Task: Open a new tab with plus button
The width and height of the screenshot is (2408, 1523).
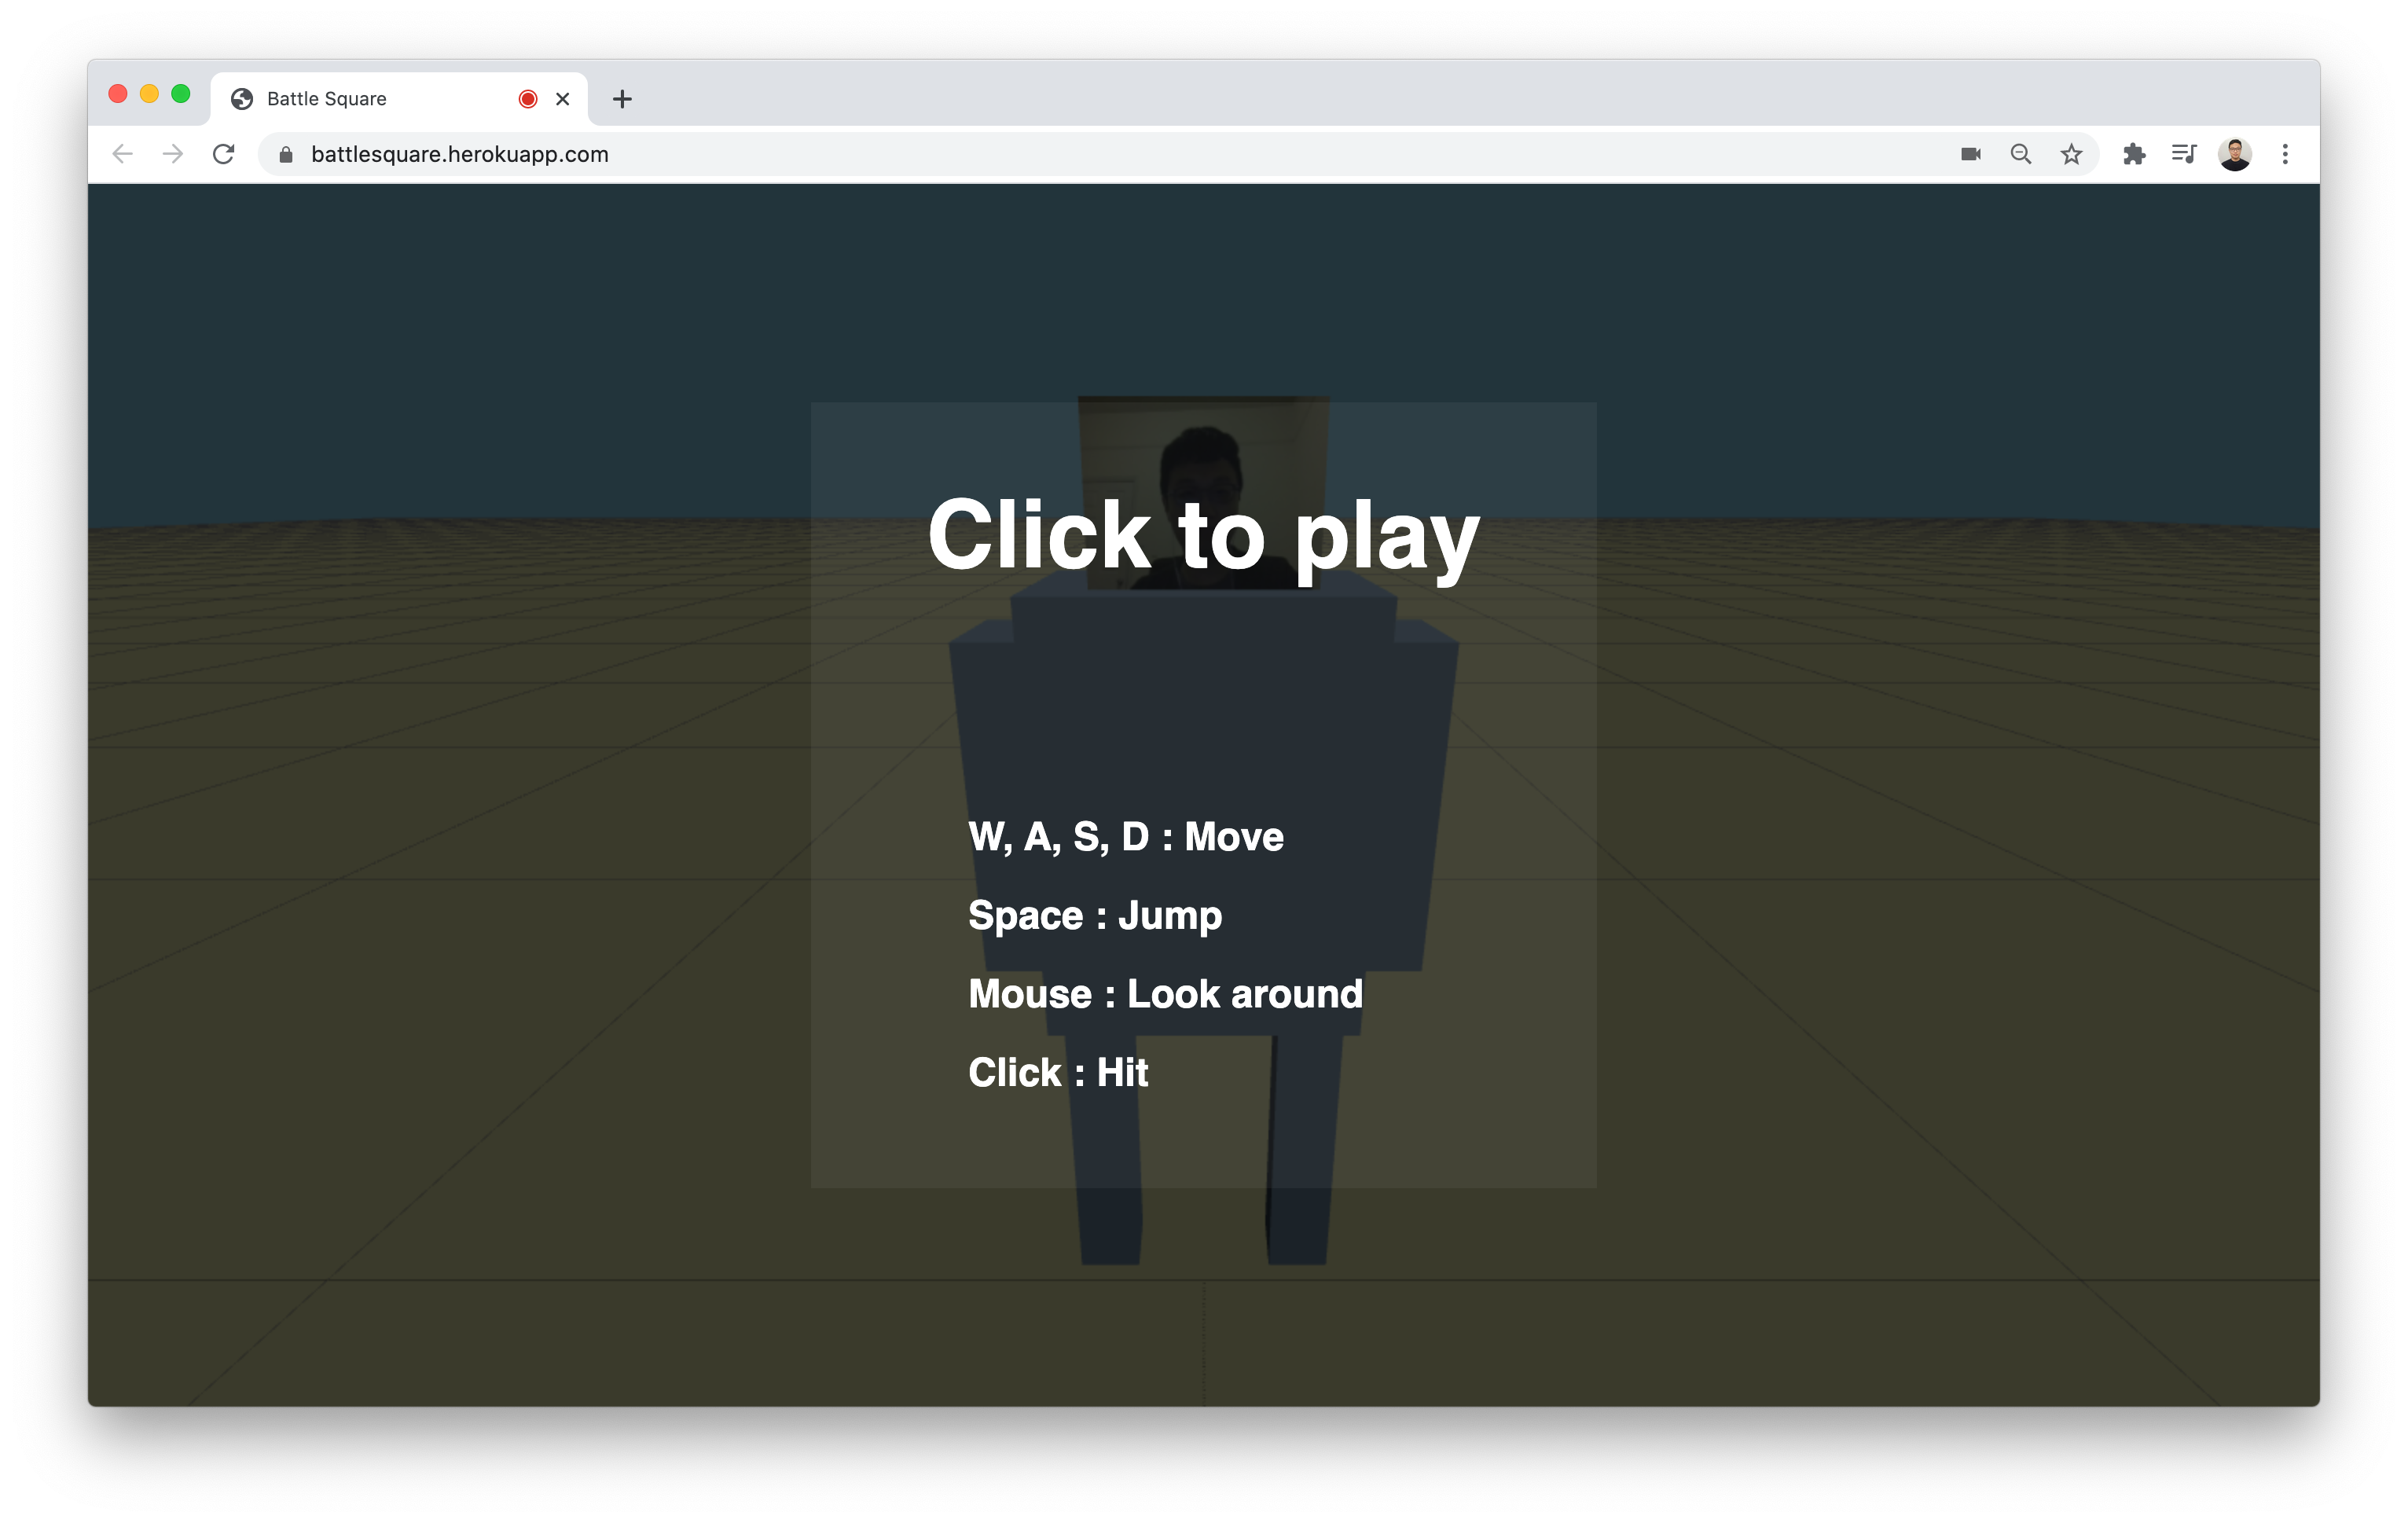Action: [x=622, y=99]
